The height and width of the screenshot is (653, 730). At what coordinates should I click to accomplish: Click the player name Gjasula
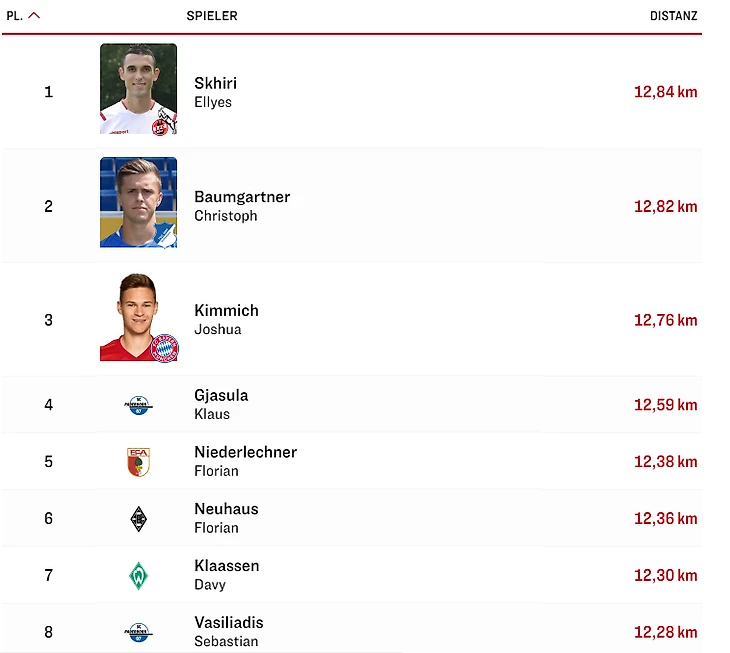coord(221,395)
